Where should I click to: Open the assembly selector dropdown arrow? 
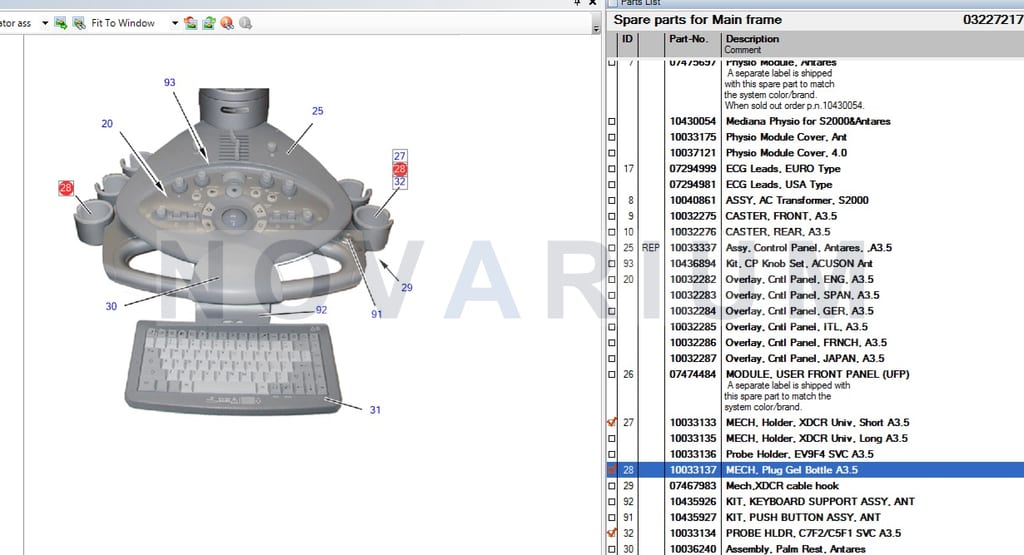44,24
